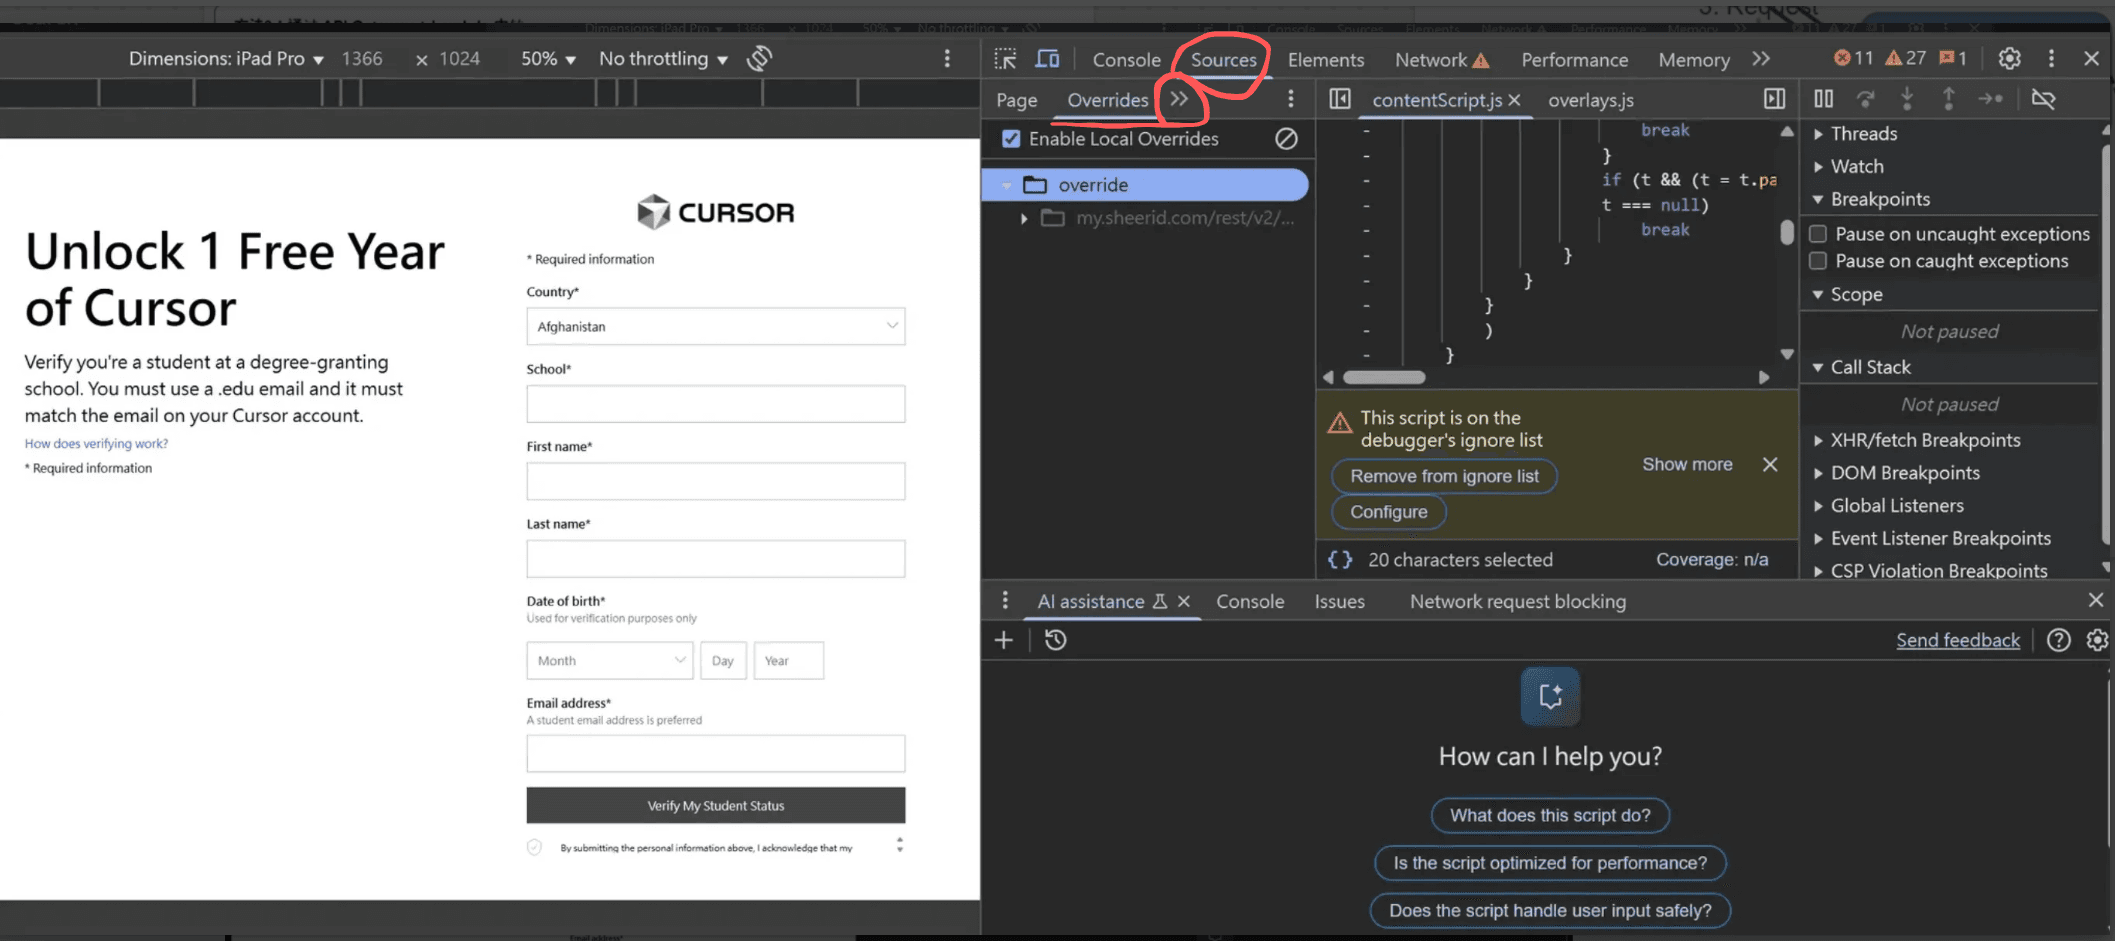Click Verify My Student Status button
Screen dimensions: 2115x941
716,805
